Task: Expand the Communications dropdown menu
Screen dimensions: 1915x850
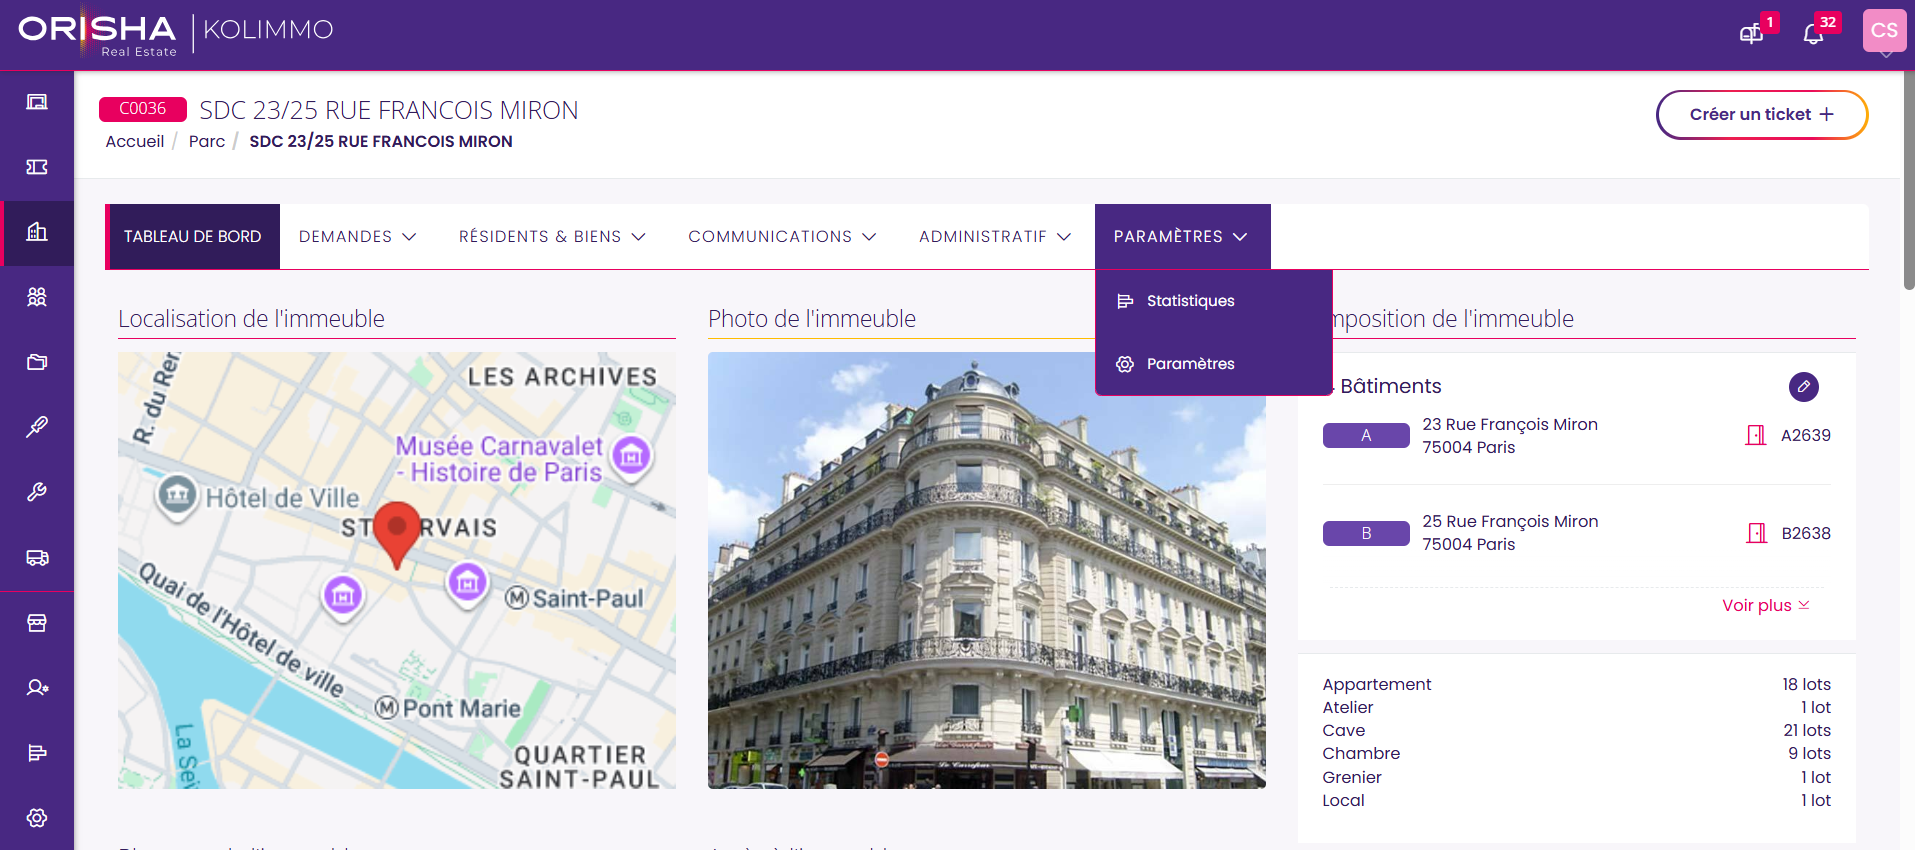Action: tap(782, 237)
